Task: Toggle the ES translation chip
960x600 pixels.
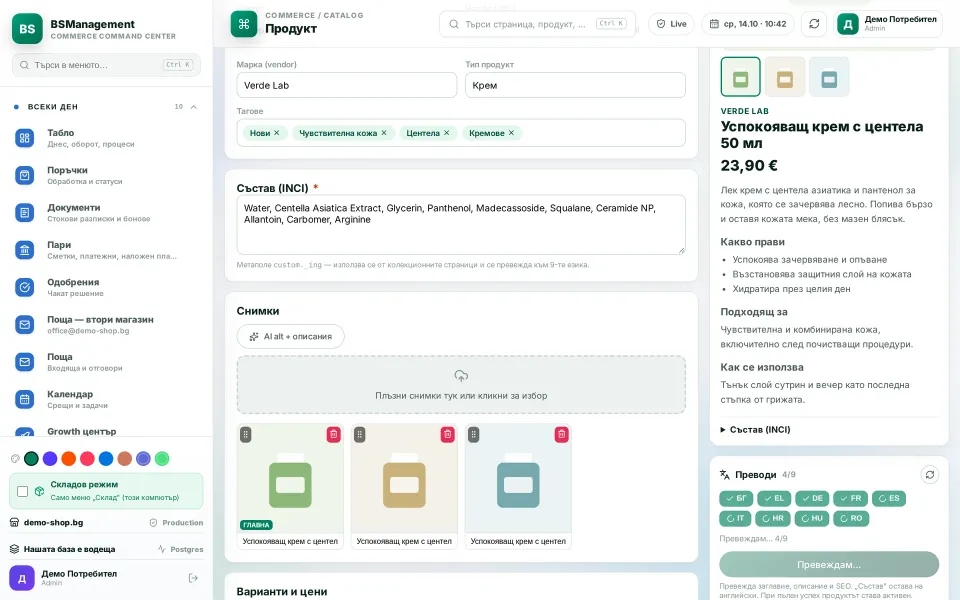Action: [888, 498]
